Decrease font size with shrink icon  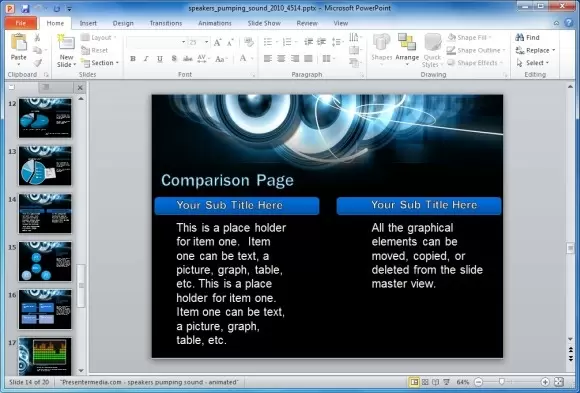point(230,42)
